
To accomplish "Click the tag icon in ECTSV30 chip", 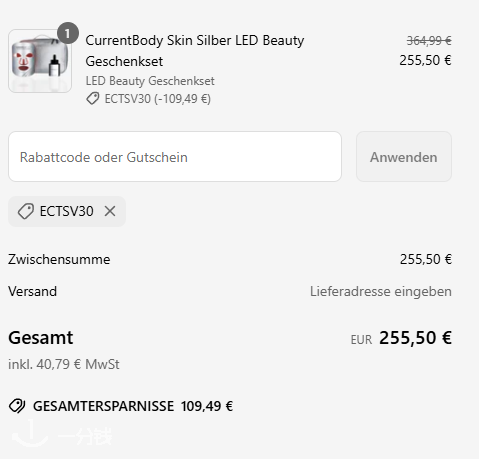I will coord(26,211).
